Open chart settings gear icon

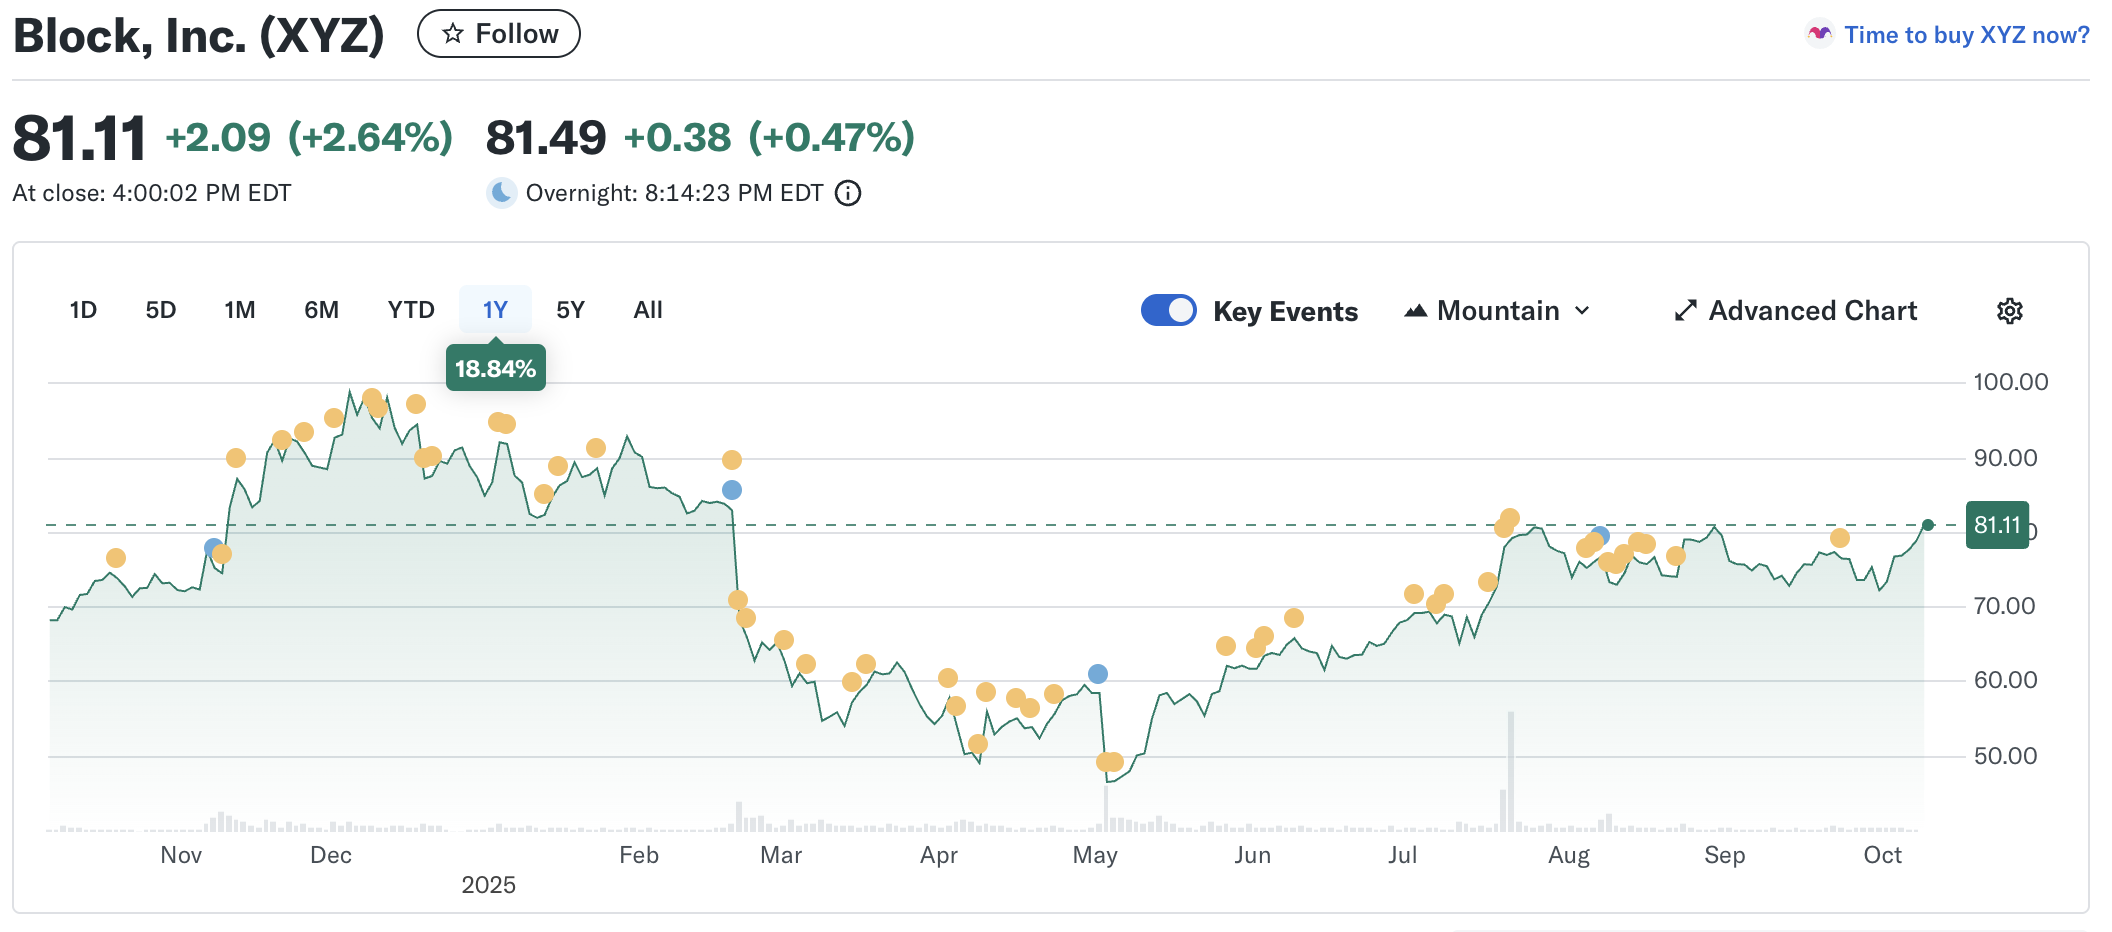point(2009,311)
